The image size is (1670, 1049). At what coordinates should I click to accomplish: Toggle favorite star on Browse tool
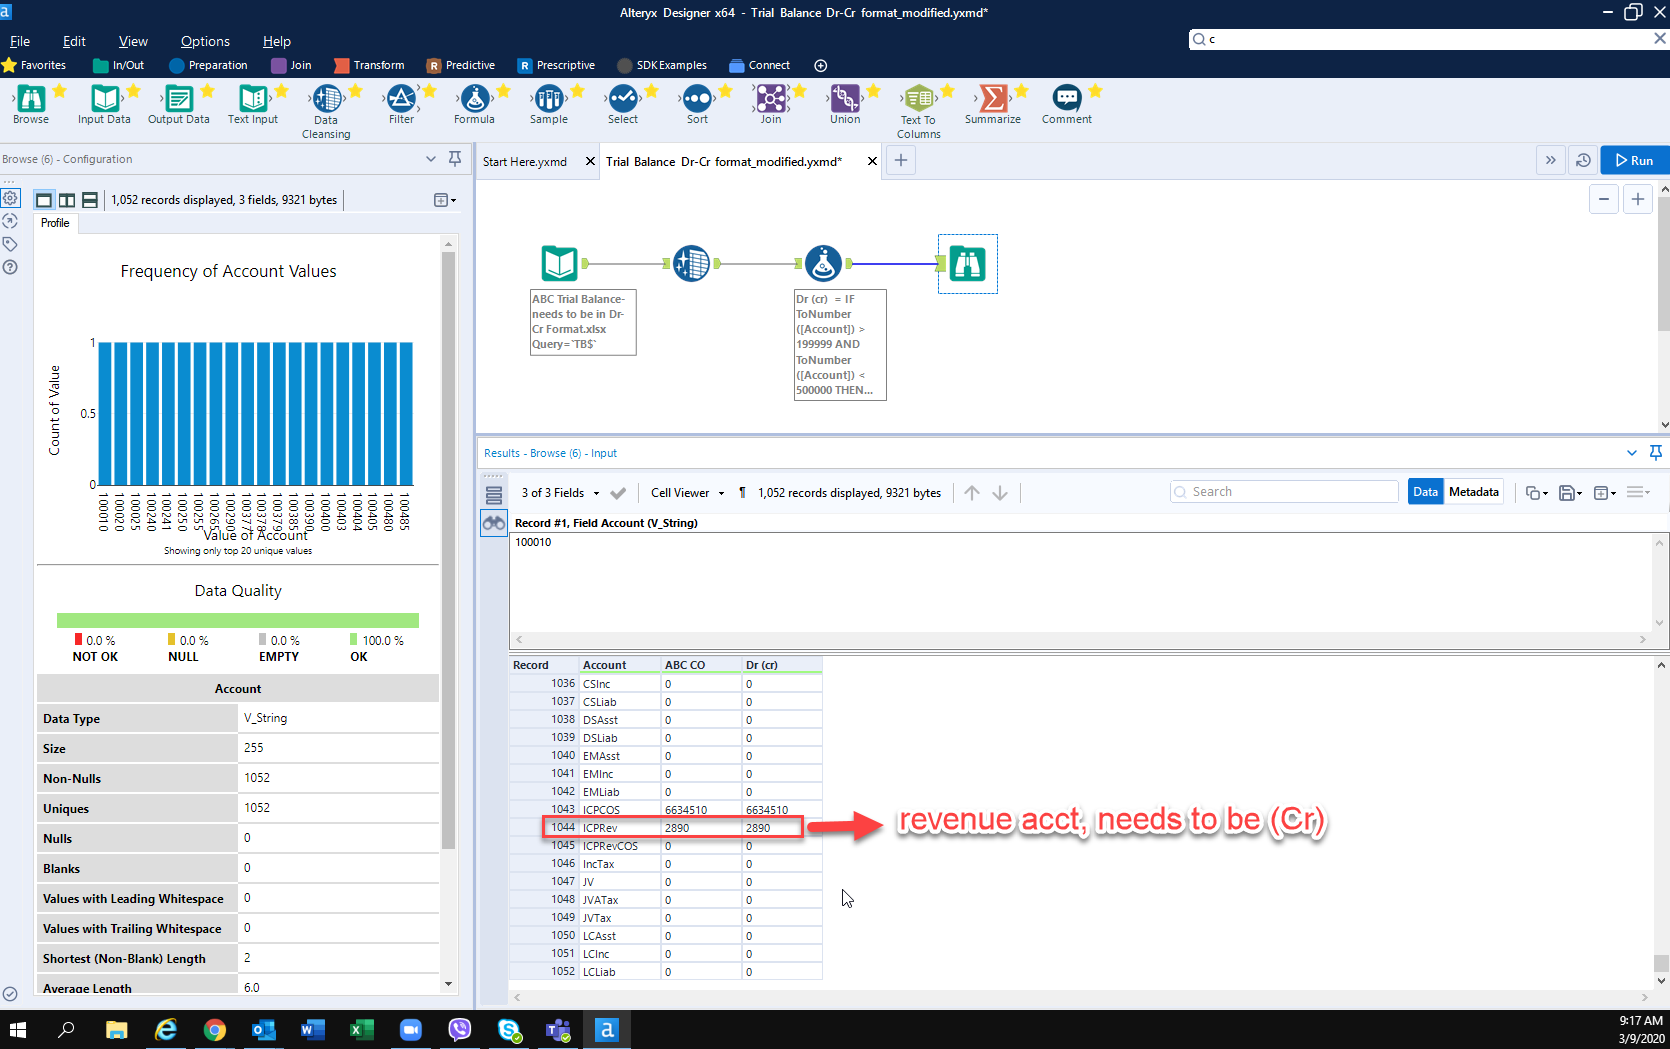[x=60, y=91]
